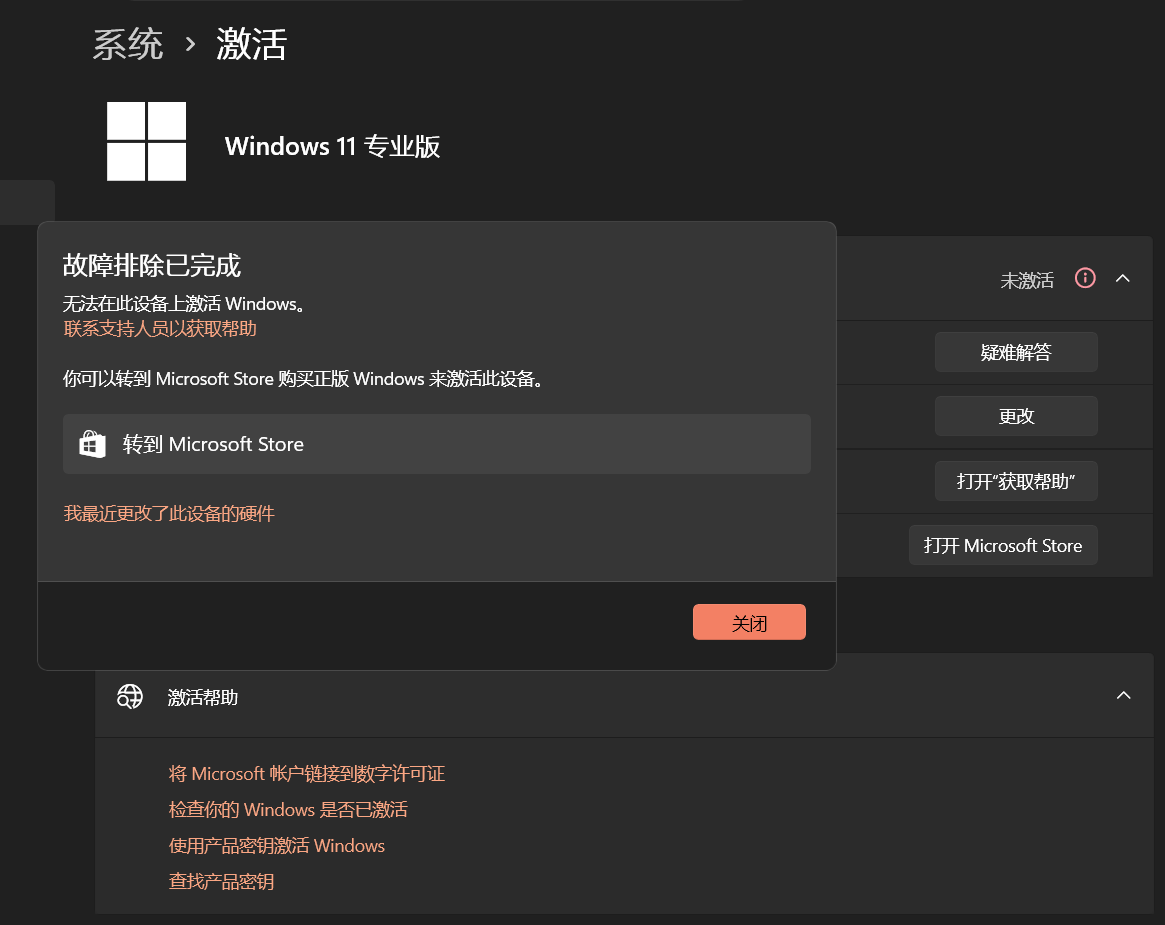
Task: Open 转到 Microsoft Store from dialog
Action: pos(437,444)
